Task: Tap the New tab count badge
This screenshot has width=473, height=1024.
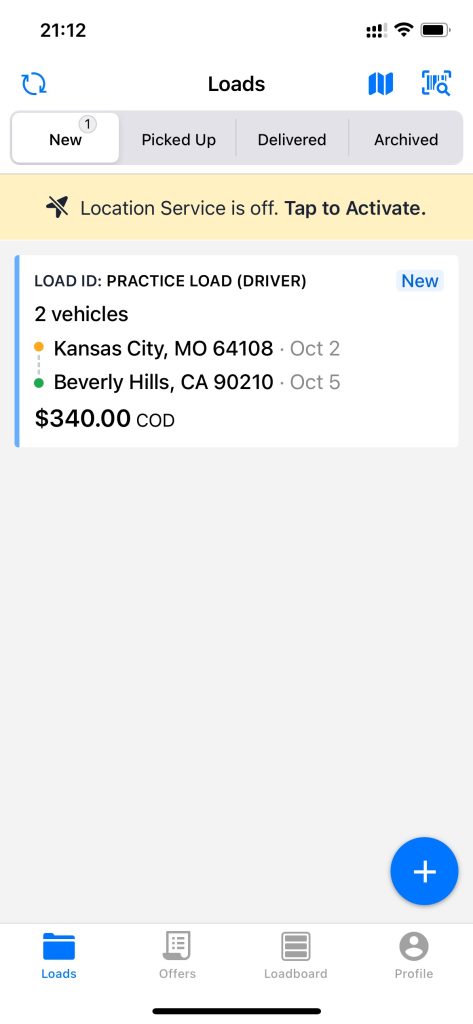Action: pyautogui.click(x=88, y=123)
